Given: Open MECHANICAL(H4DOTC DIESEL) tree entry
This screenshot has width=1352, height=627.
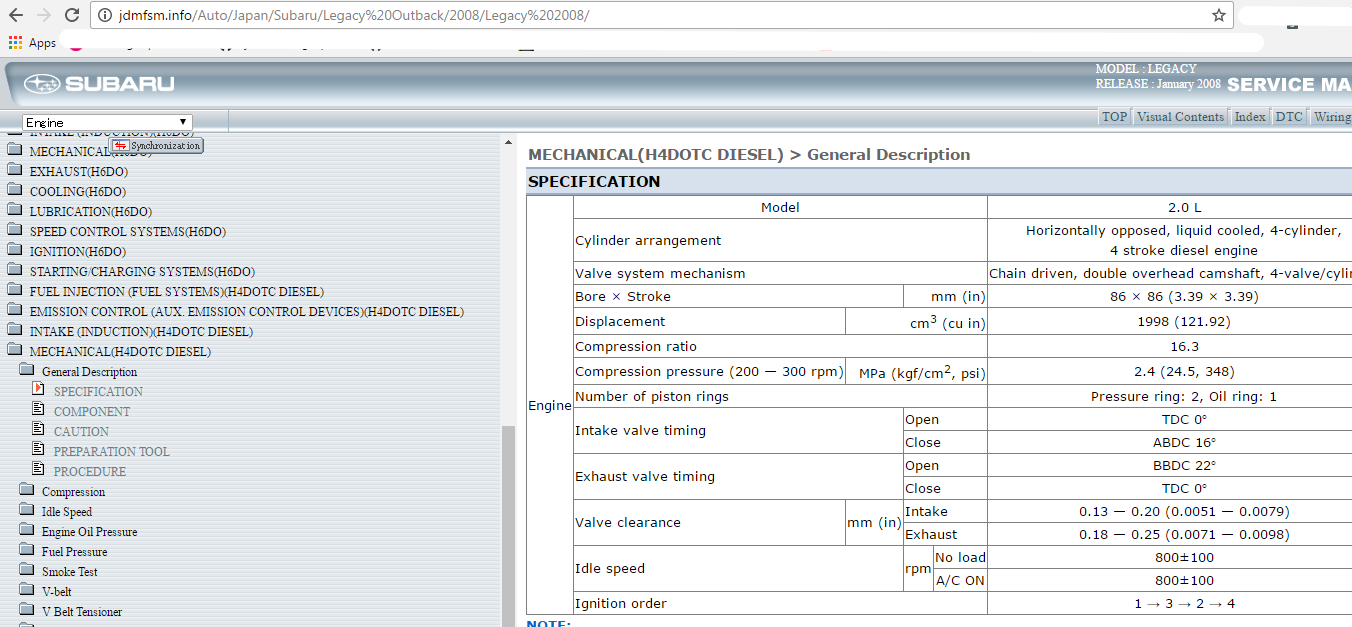Looking at the screenshot, I should (x=120, y=352).
